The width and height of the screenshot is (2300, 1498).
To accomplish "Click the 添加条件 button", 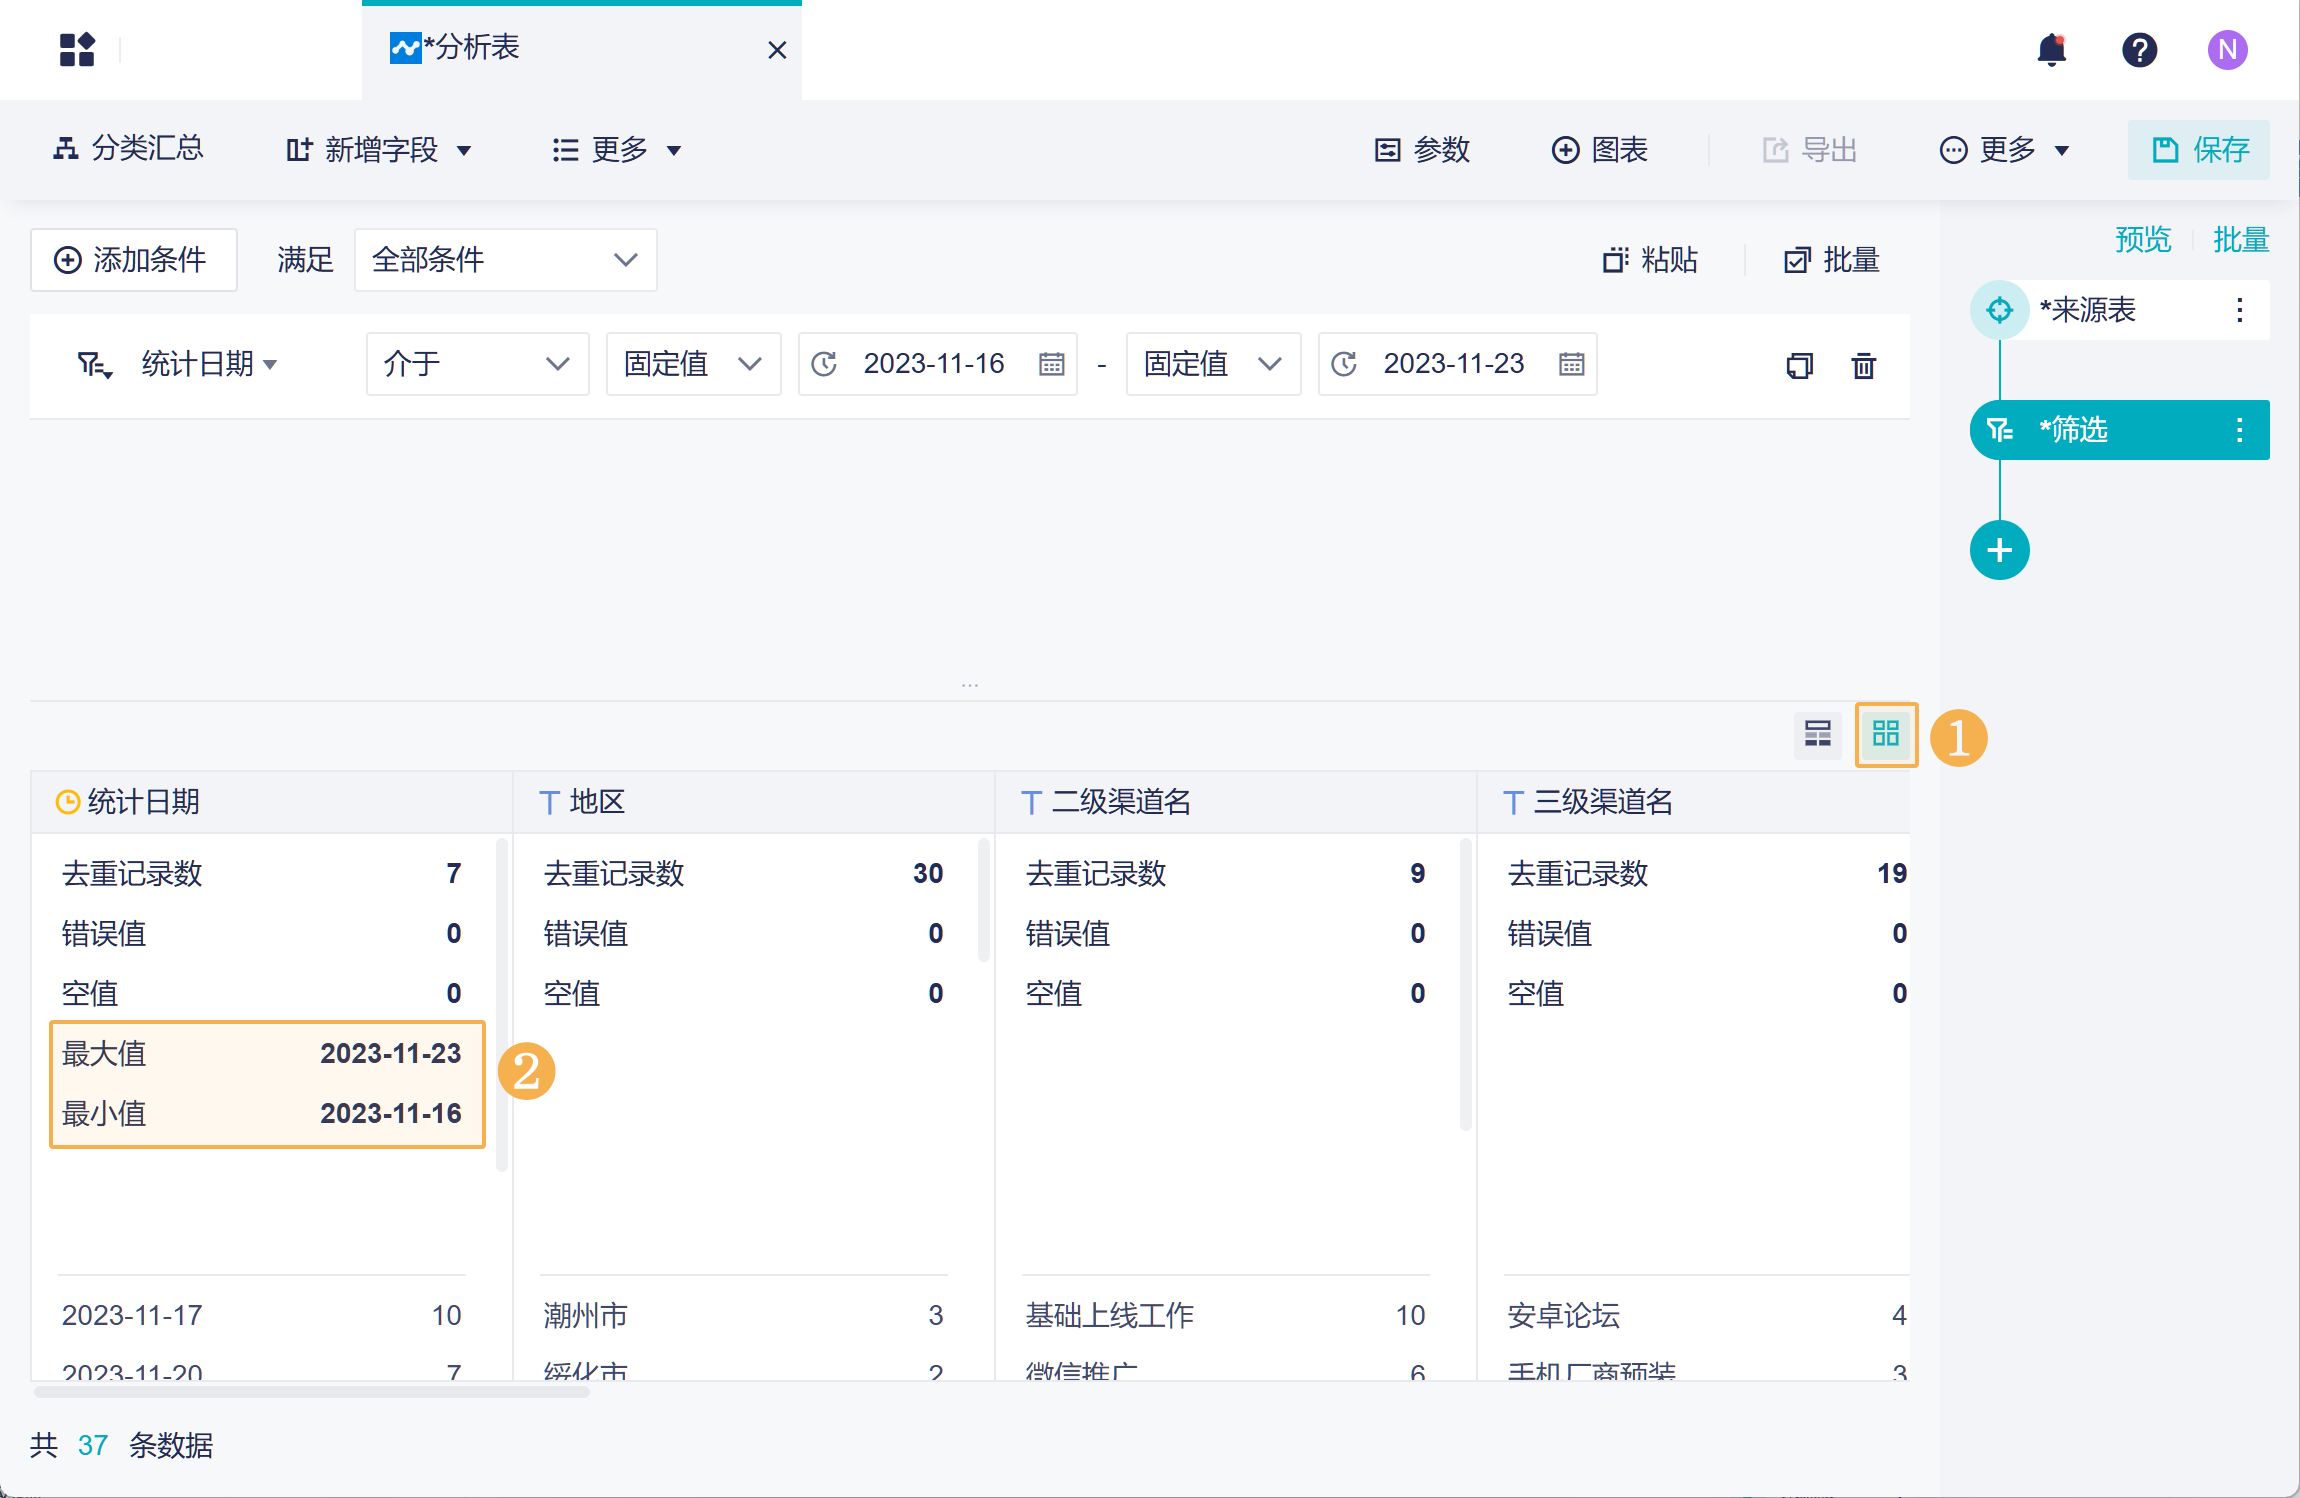I will (133, 260).
